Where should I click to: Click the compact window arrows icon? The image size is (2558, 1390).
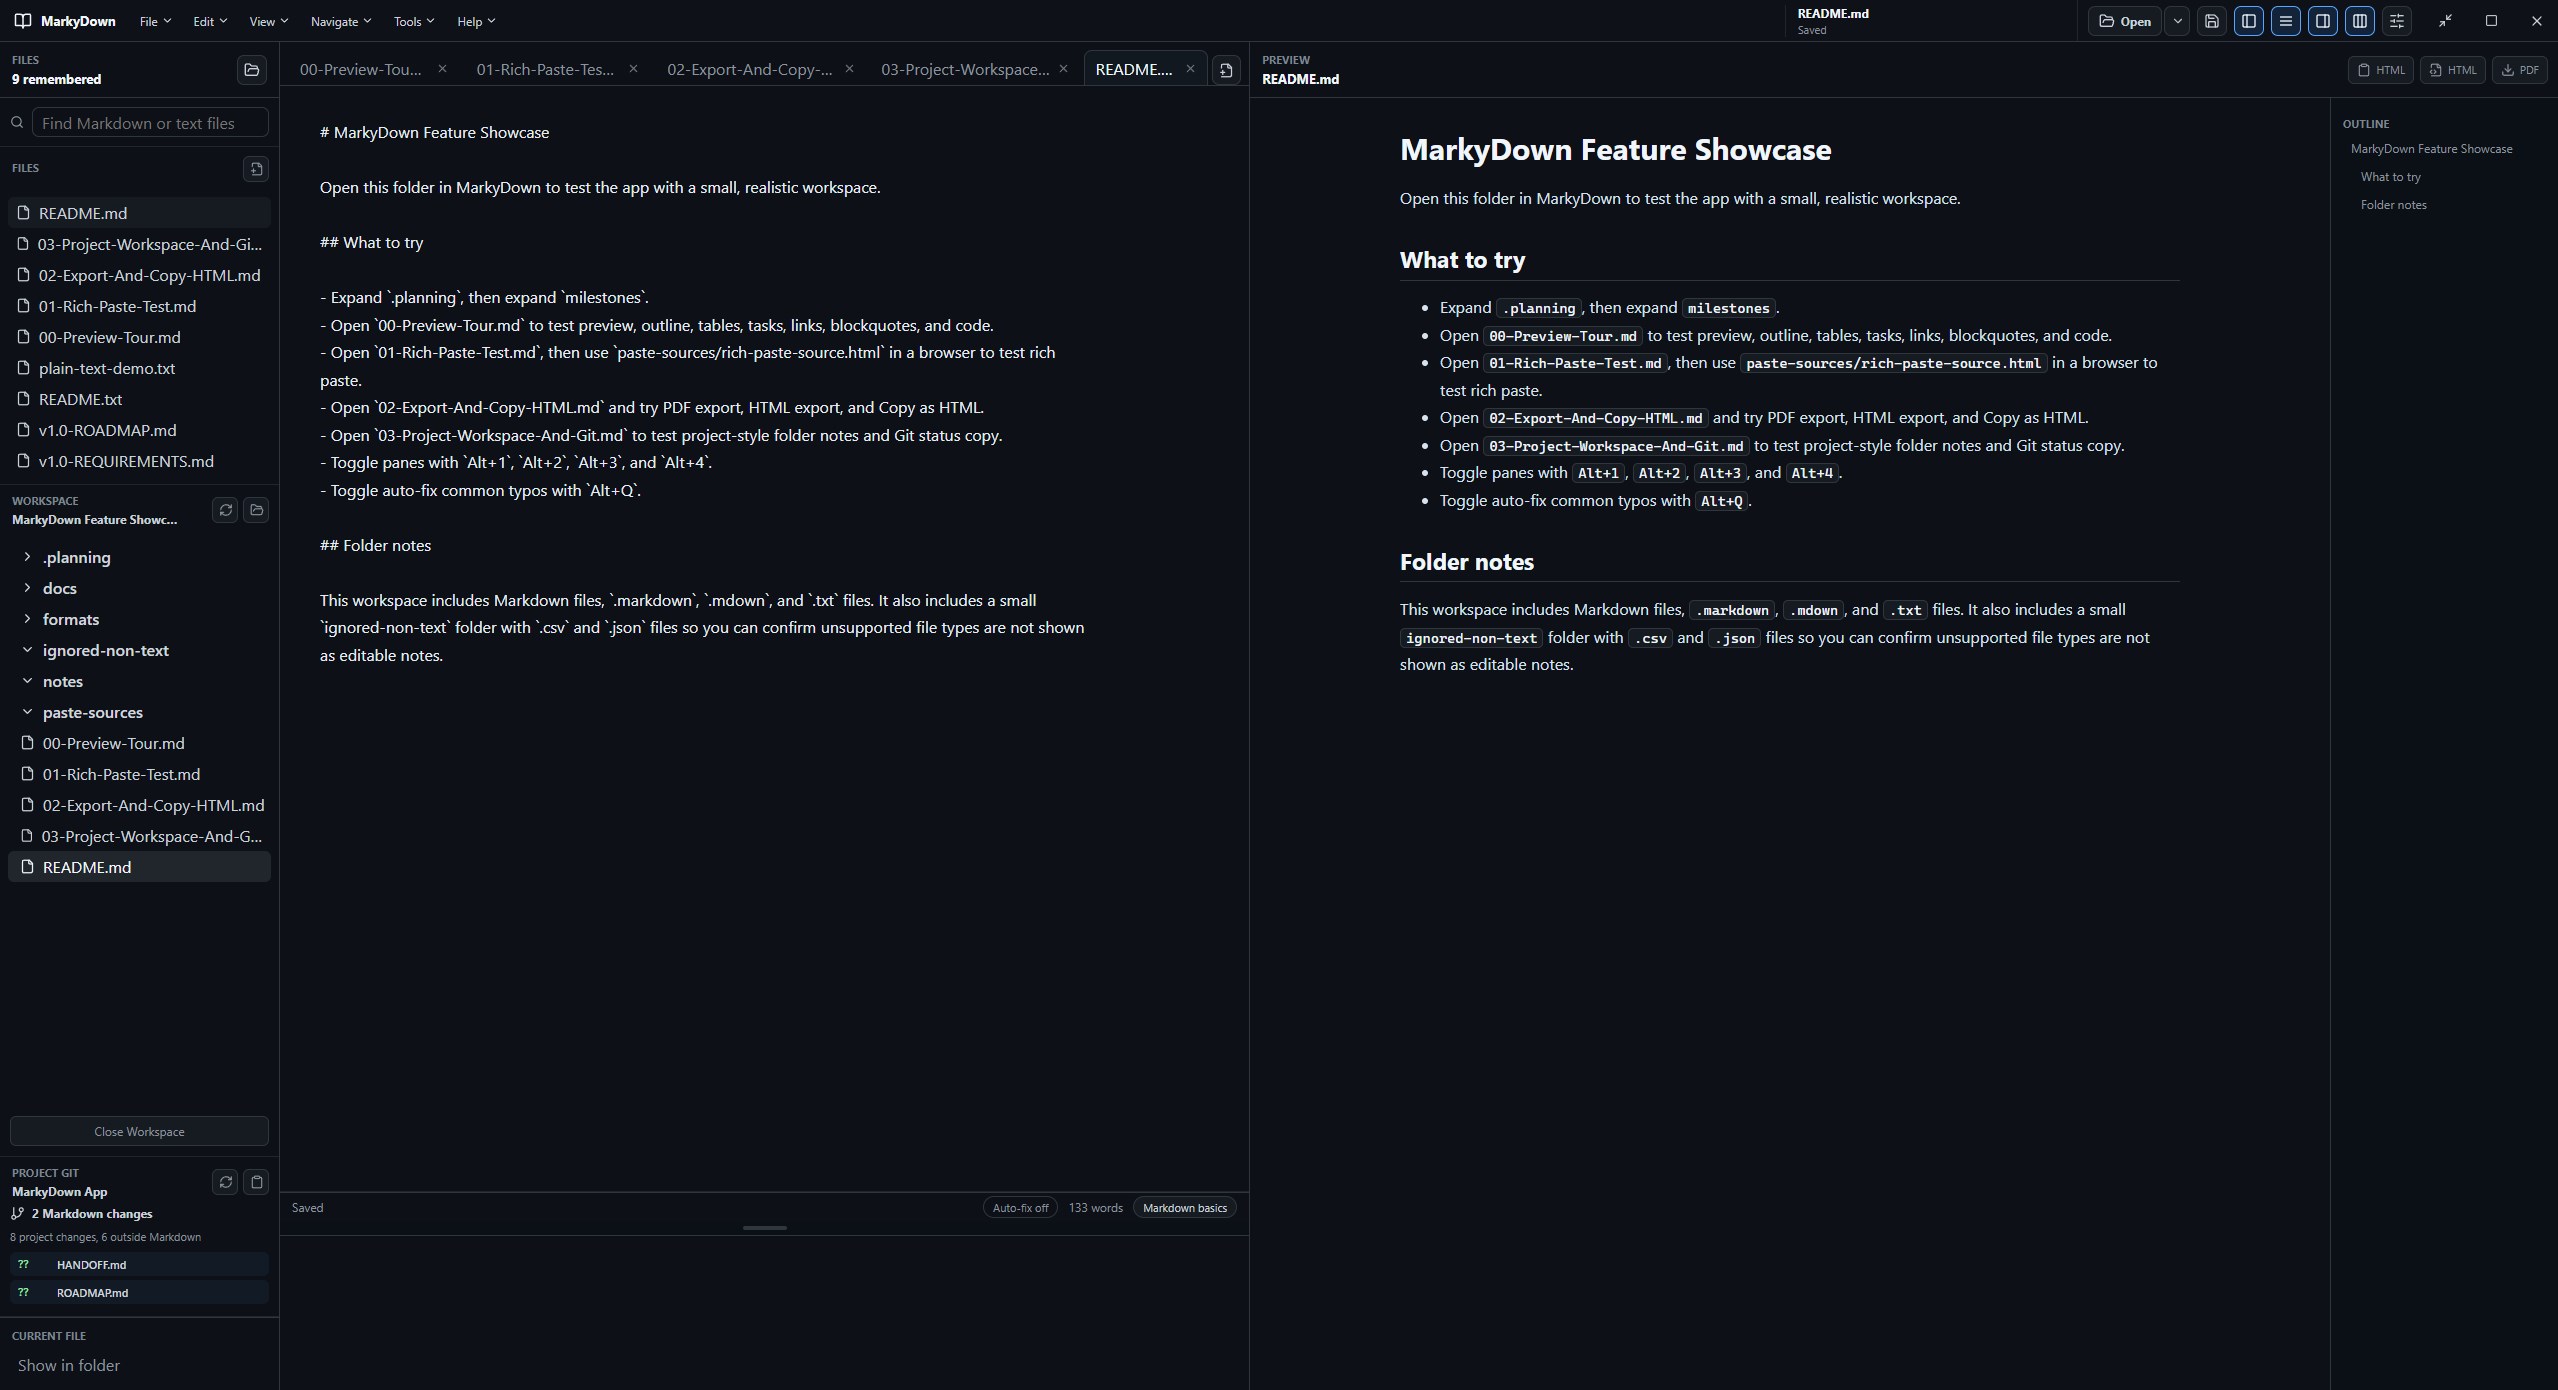[2445, 21]
